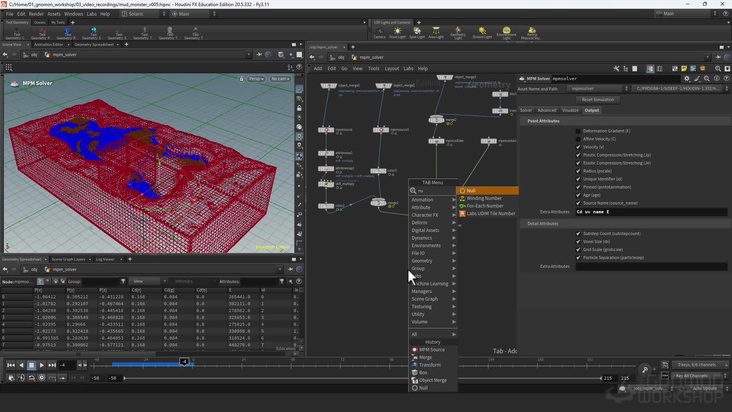
Task: Click the Environment Light shelf icon
Action: coord(505,32)
